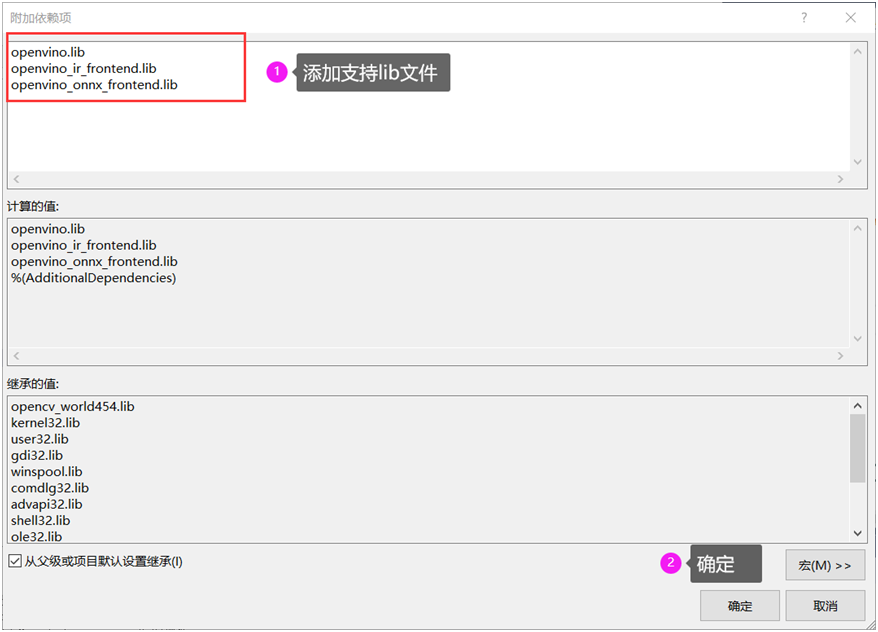Click openvino_onnx_frontend.lib in 计算的值 box

pyautogui.click(x=94, y=261)
